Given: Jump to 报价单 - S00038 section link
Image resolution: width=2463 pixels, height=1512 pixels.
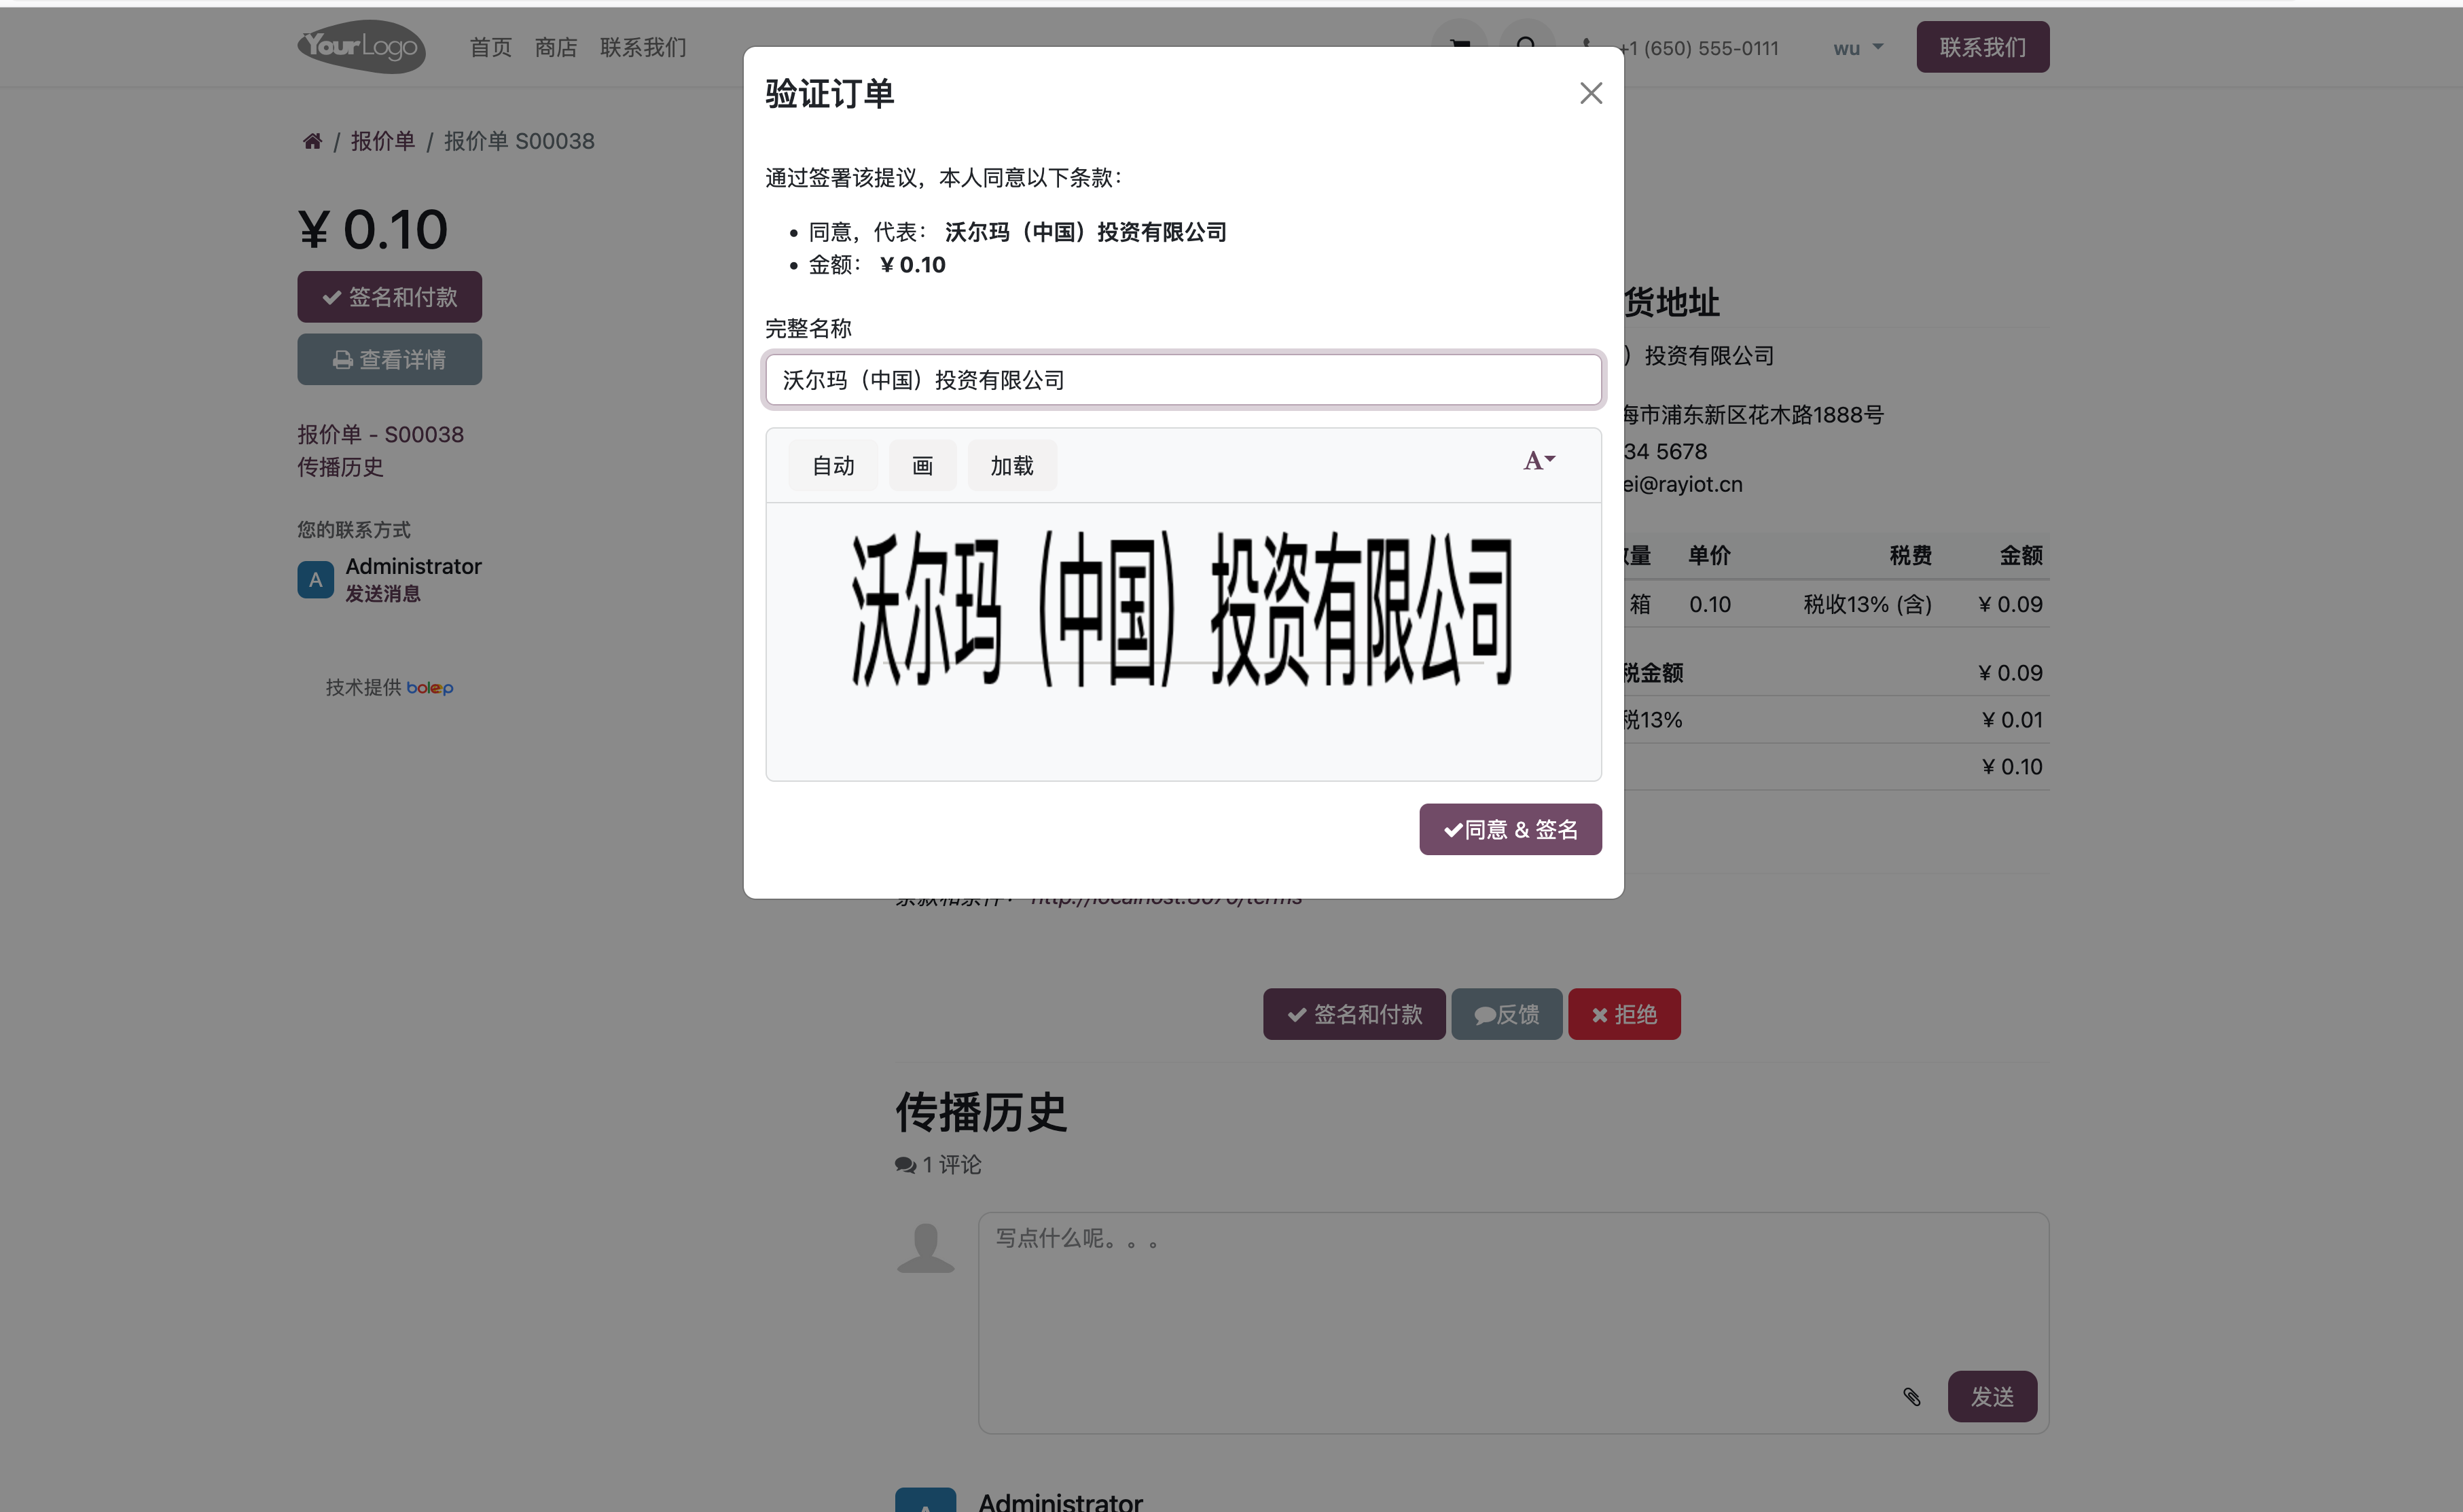Looking at the screenshot, I should point(380,434).
